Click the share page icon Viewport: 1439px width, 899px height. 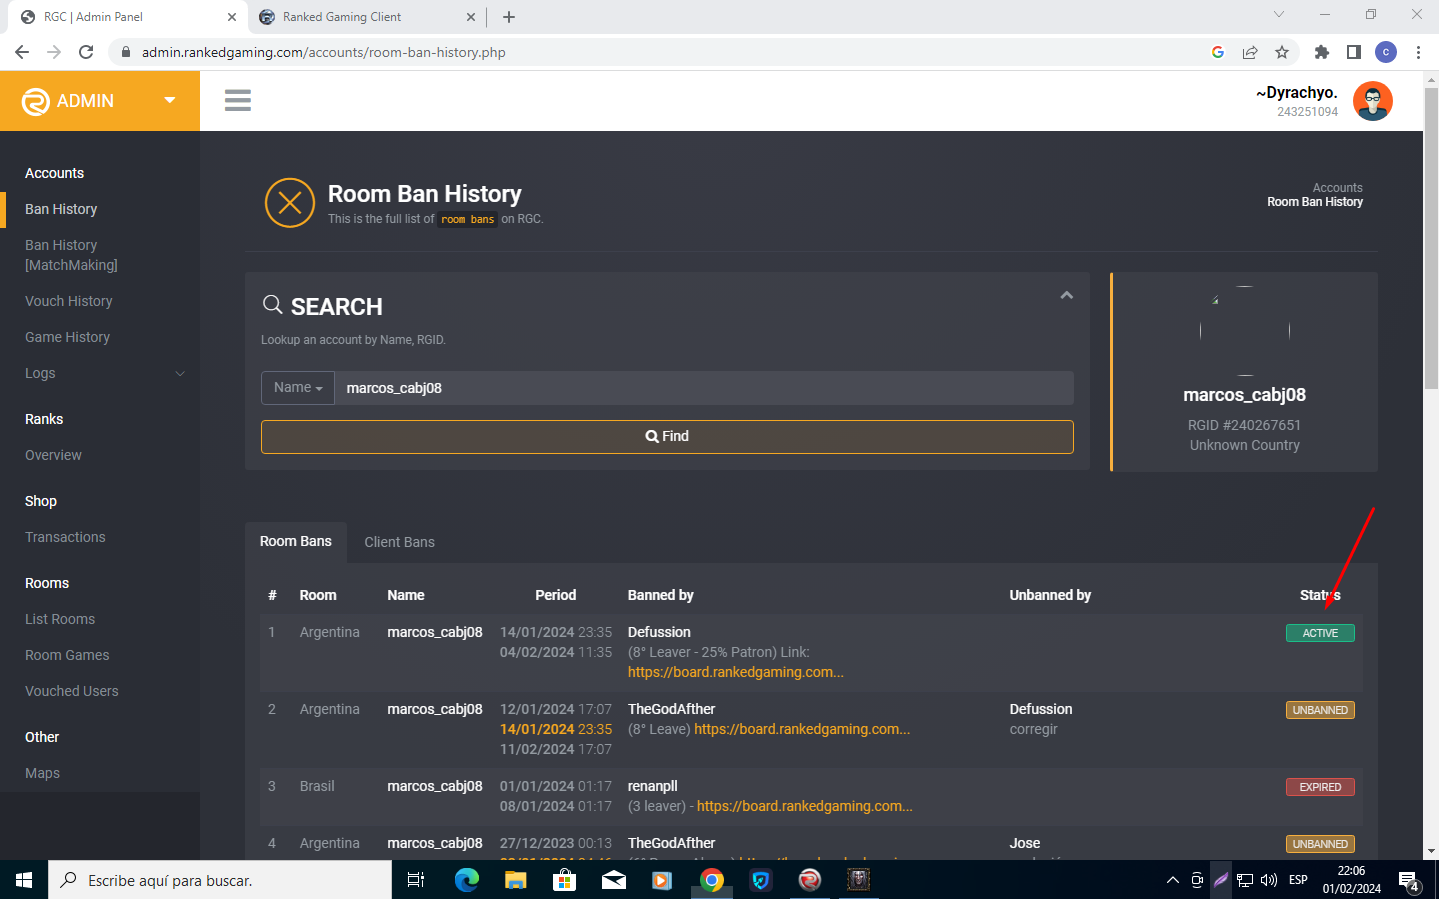point(1250,52)
